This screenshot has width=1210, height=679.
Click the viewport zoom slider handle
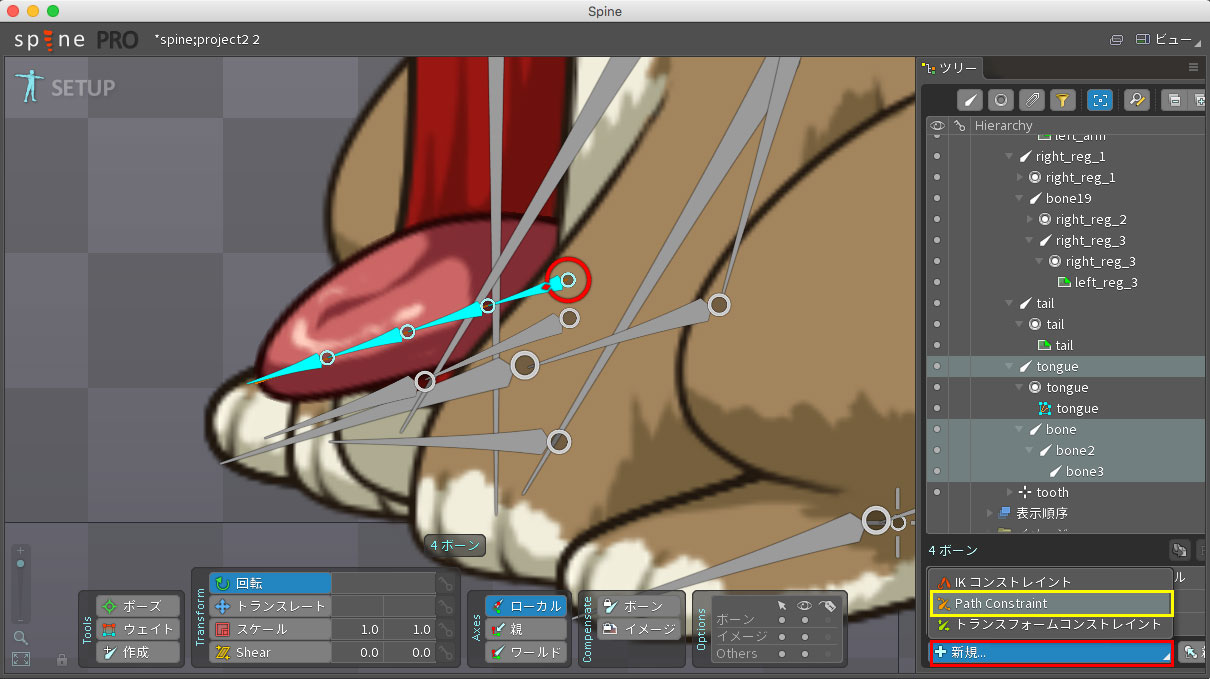click(x=21, y=565)
